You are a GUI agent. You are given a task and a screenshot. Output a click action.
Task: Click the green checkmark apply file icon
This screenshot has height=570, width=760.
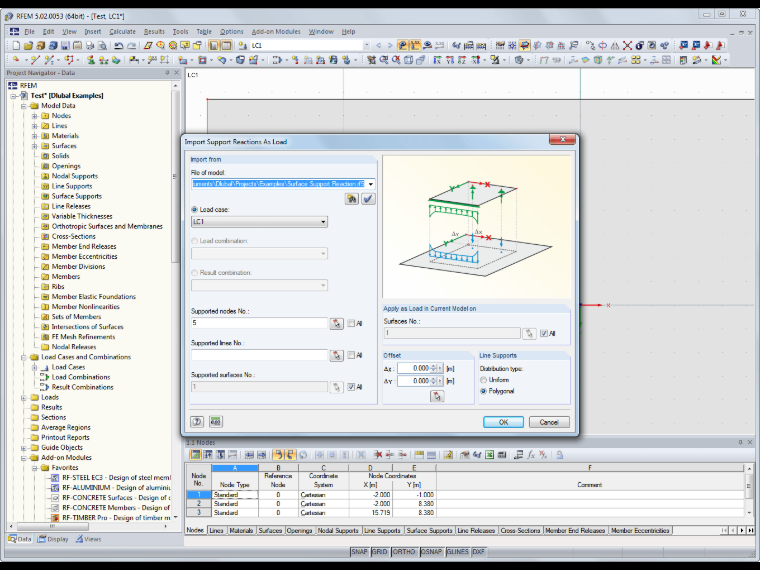tap(368, 199)
